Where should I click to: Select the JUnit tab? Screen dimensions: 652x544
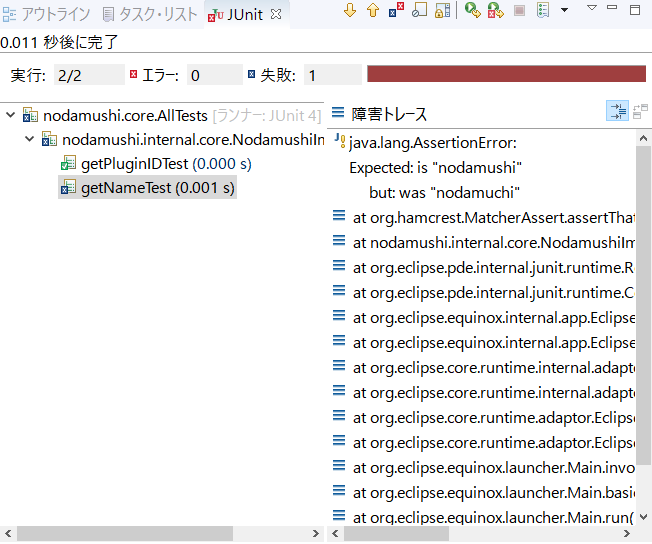pos(245,15)
